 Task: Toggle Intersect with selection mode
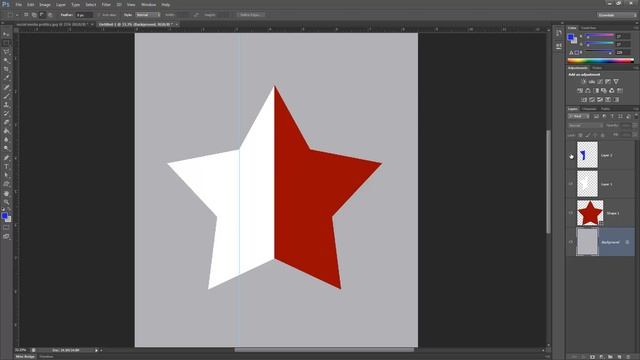pyautogui.click(x=50, y=15)
